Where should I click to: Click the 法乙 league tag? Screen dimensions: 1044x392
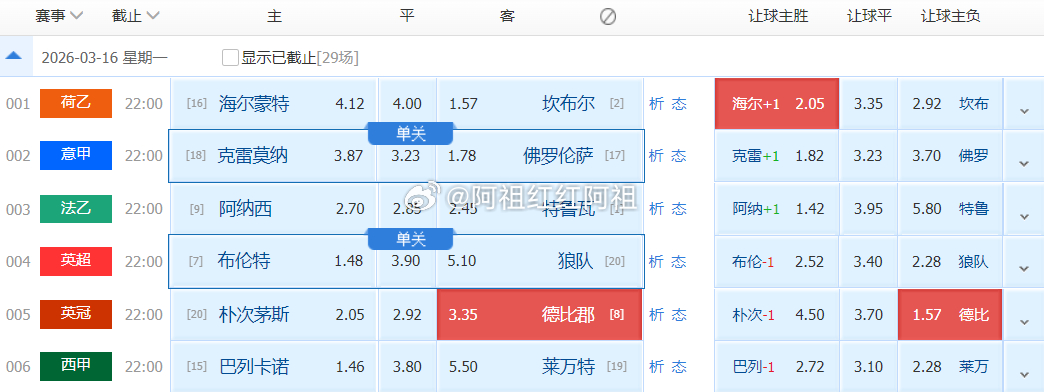[76, 208]
